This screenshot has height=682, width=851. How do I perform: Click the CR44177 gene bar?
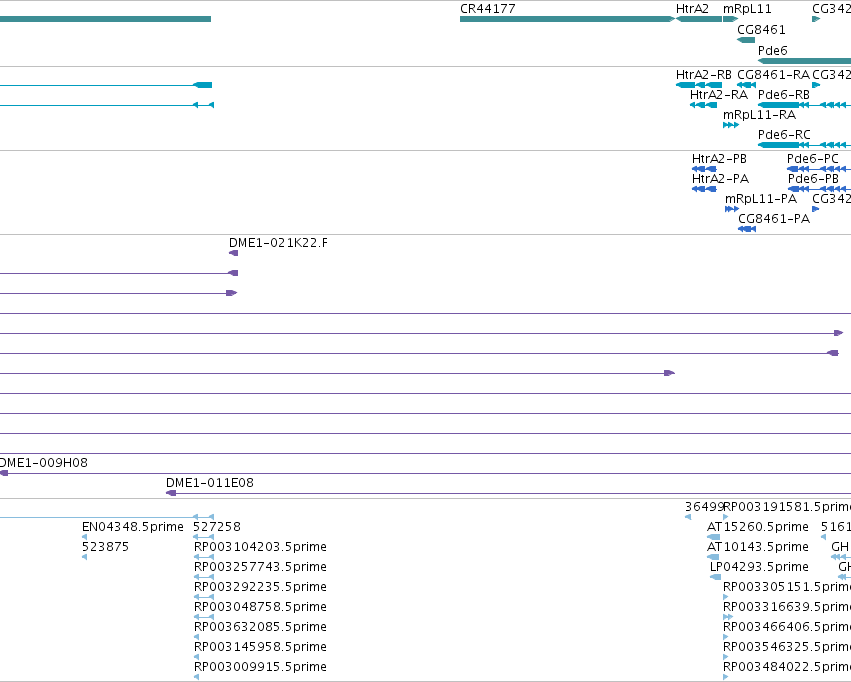tap(567, 19)
